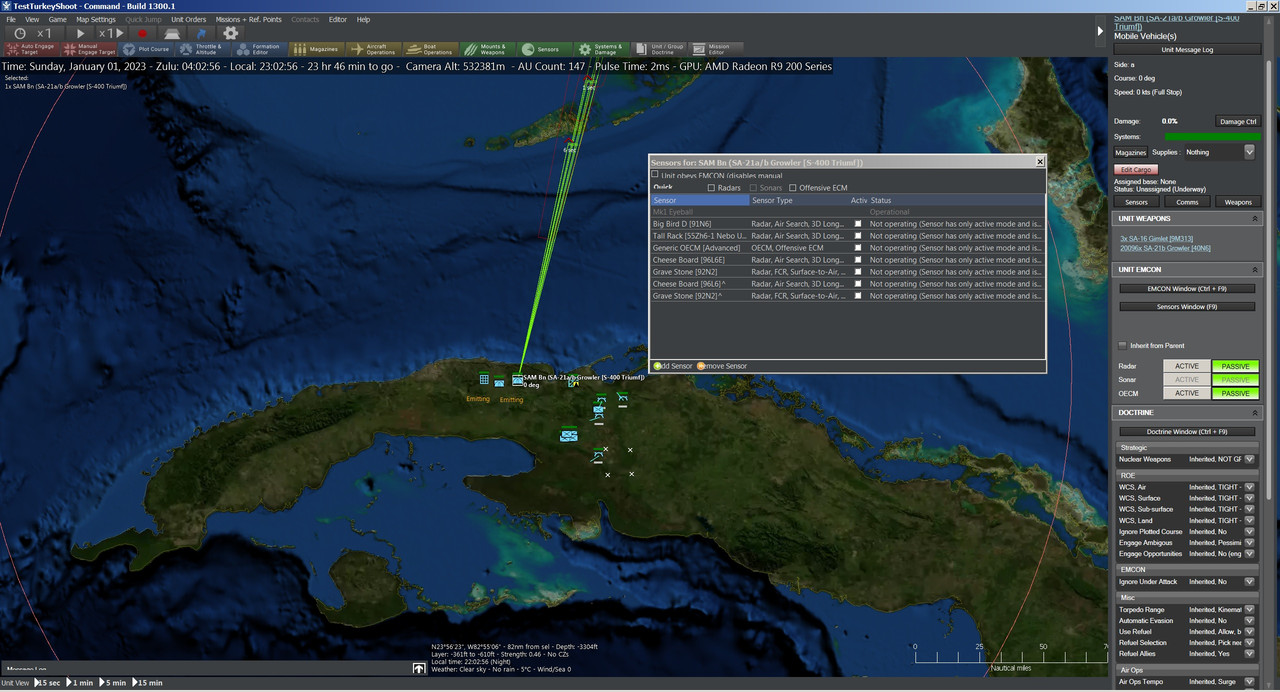Click the unit platform icon in toolbar
The height and width of the screenshot is (692, 1280).
[172, 33]
